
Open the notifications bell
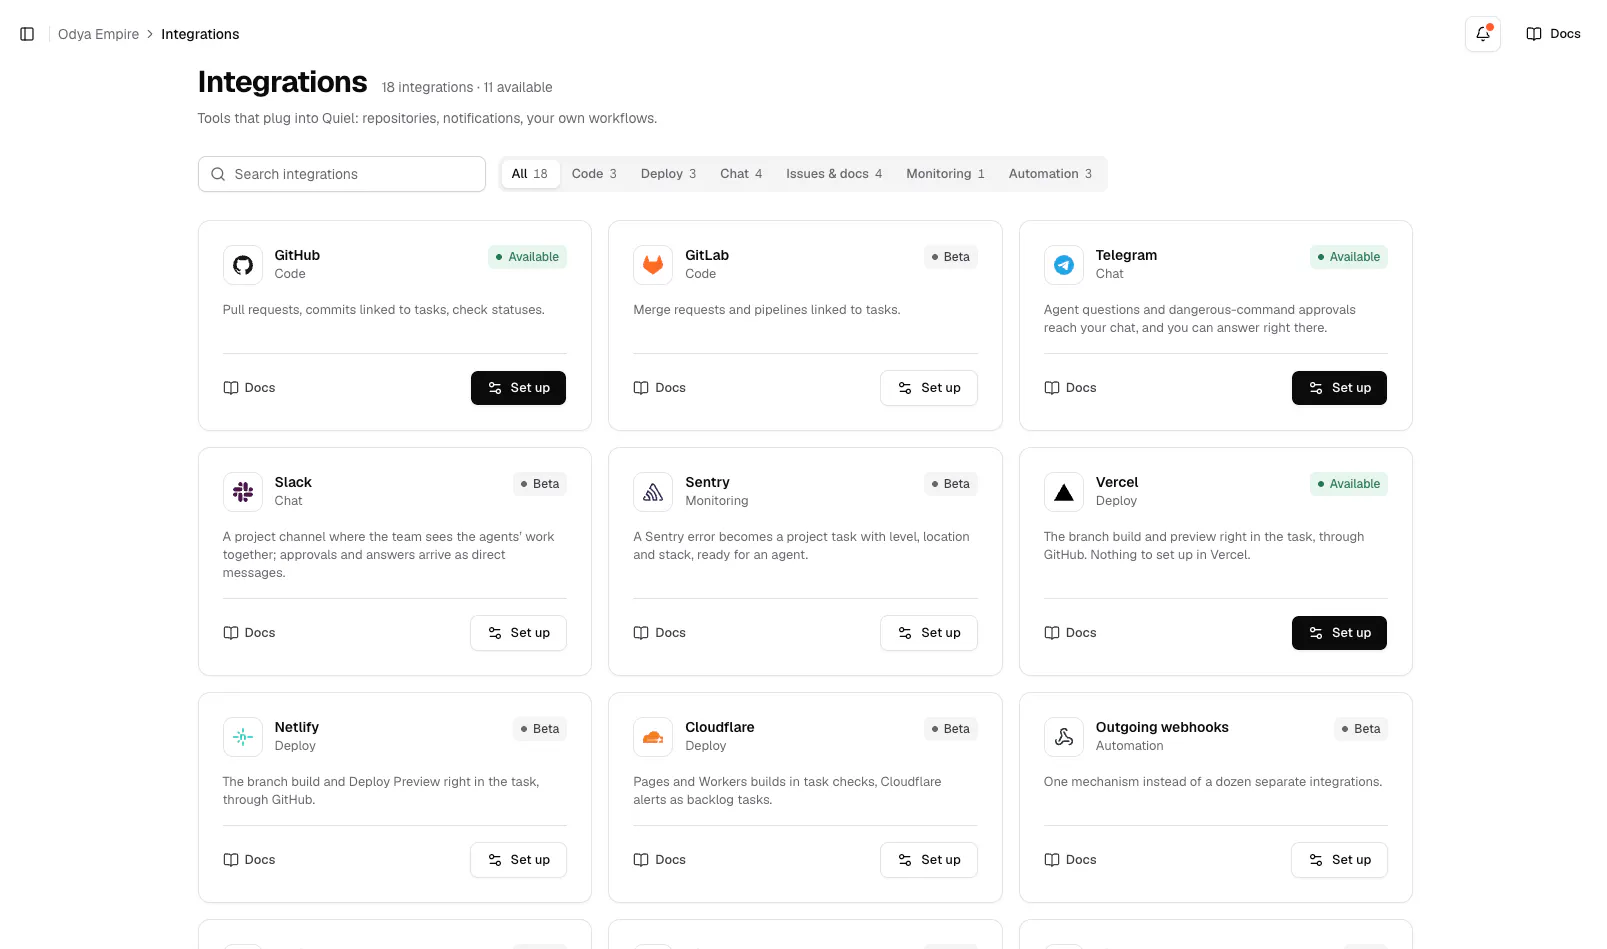point(1483,34)
